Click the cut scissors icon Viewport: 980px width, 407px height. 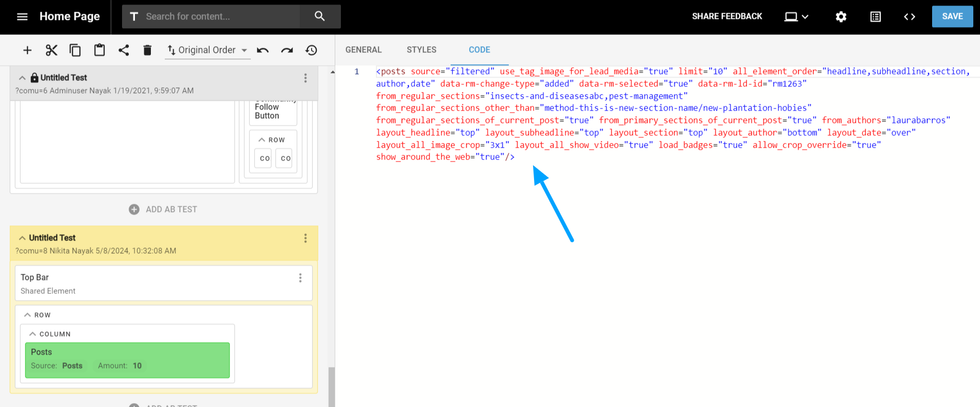[x=51, y=50]
